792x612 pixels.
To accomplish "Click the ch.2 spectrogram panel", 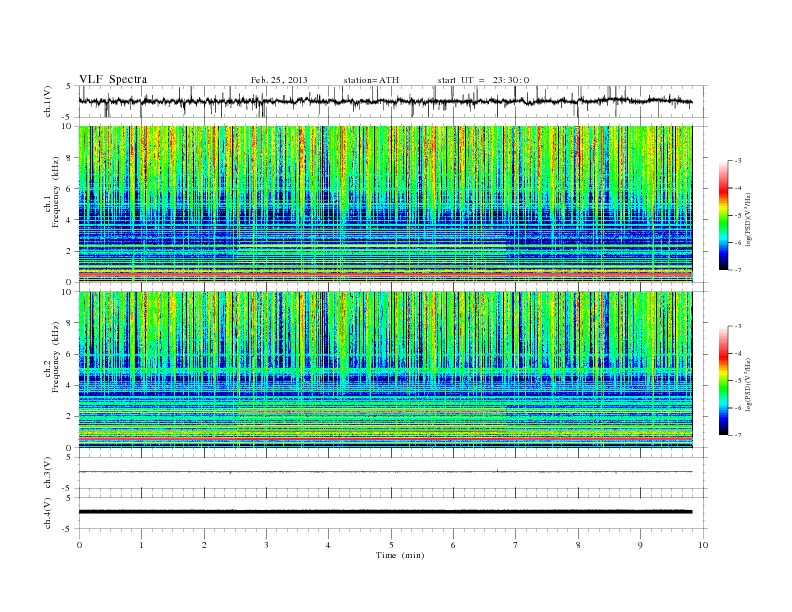I will pos(393,369).
